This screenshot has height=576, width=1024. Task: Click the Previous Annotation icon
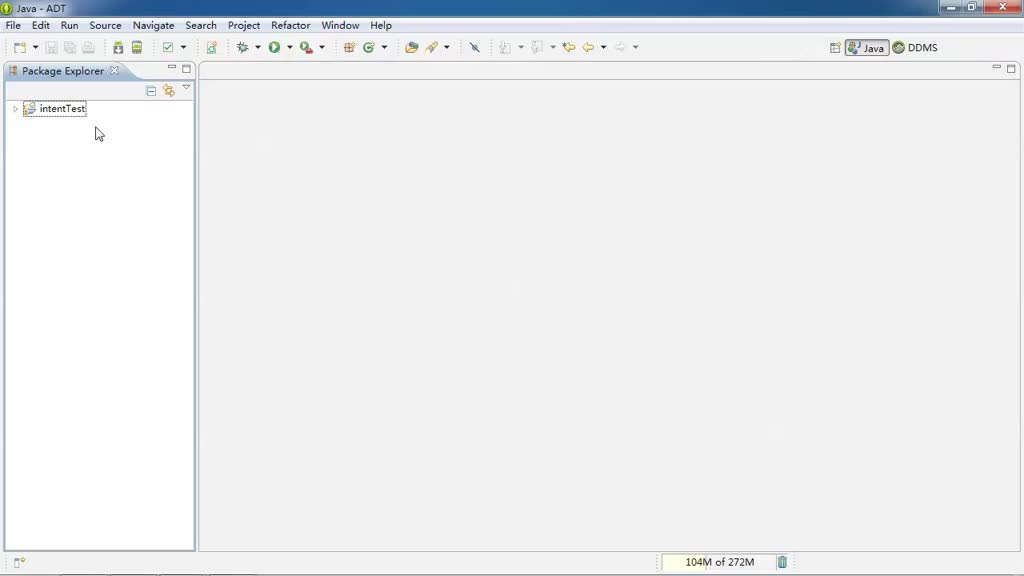537,47
